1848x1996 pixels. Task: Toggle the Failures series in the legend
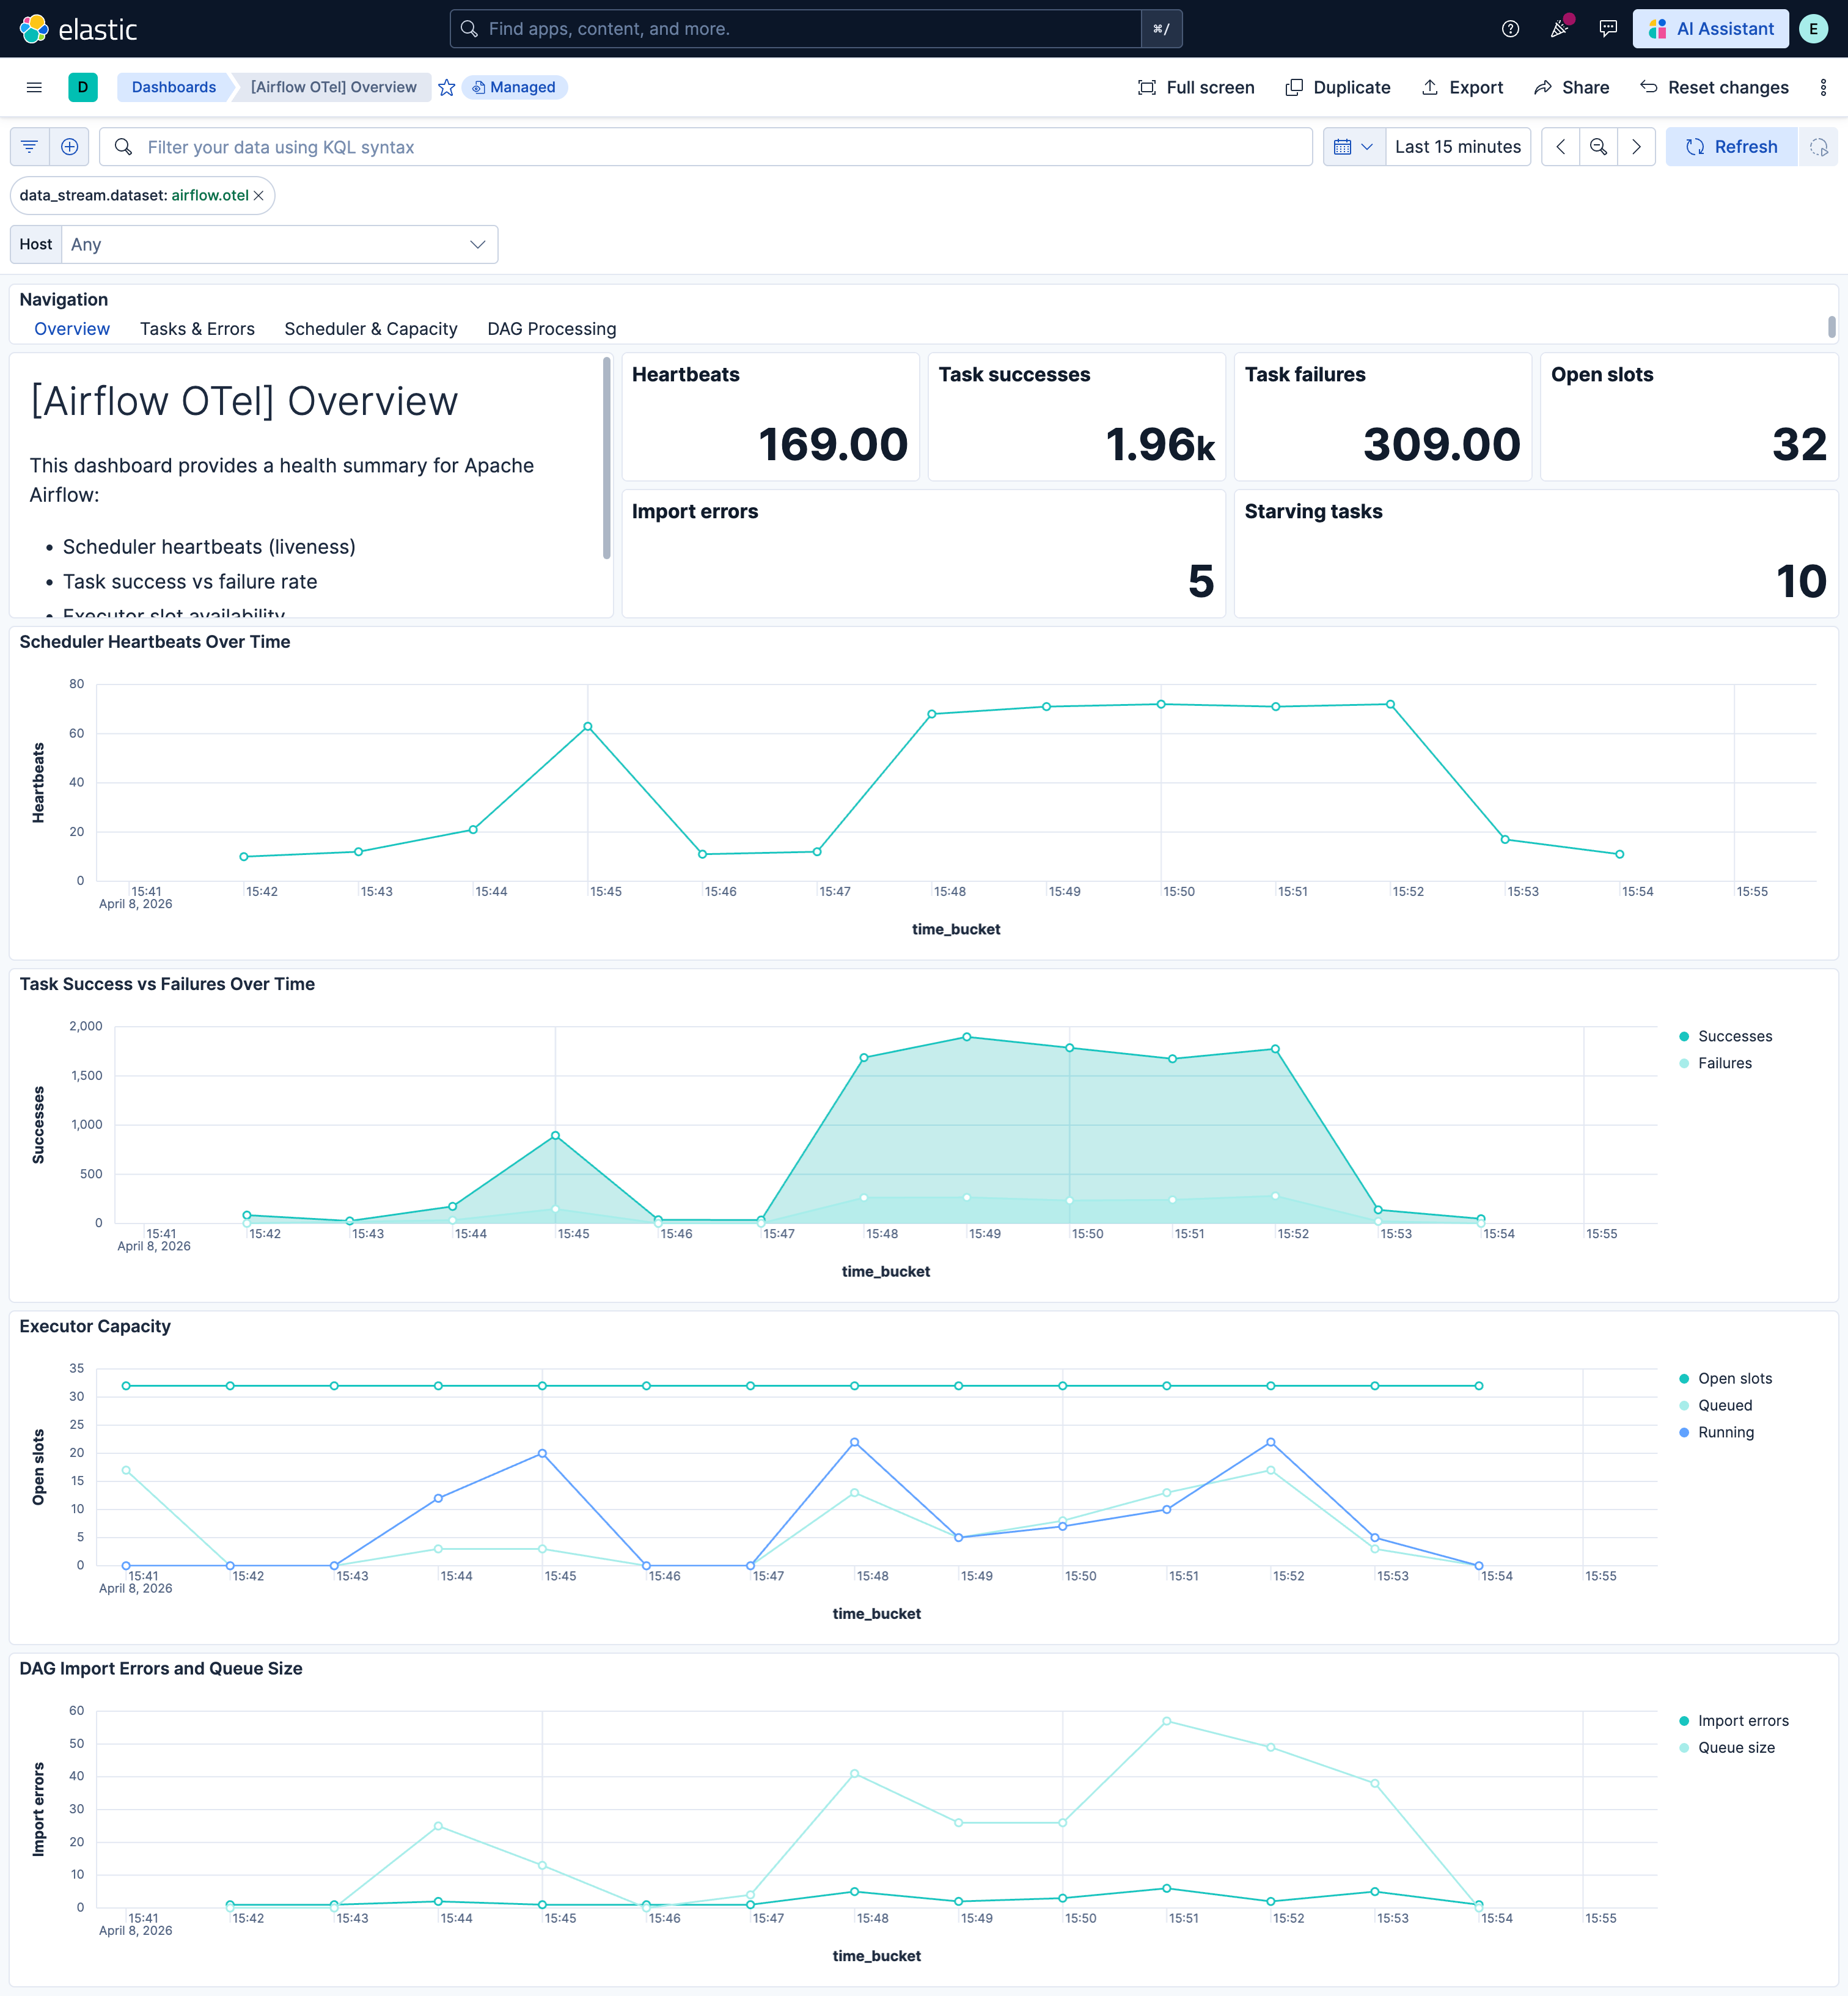(1726, 1062)
